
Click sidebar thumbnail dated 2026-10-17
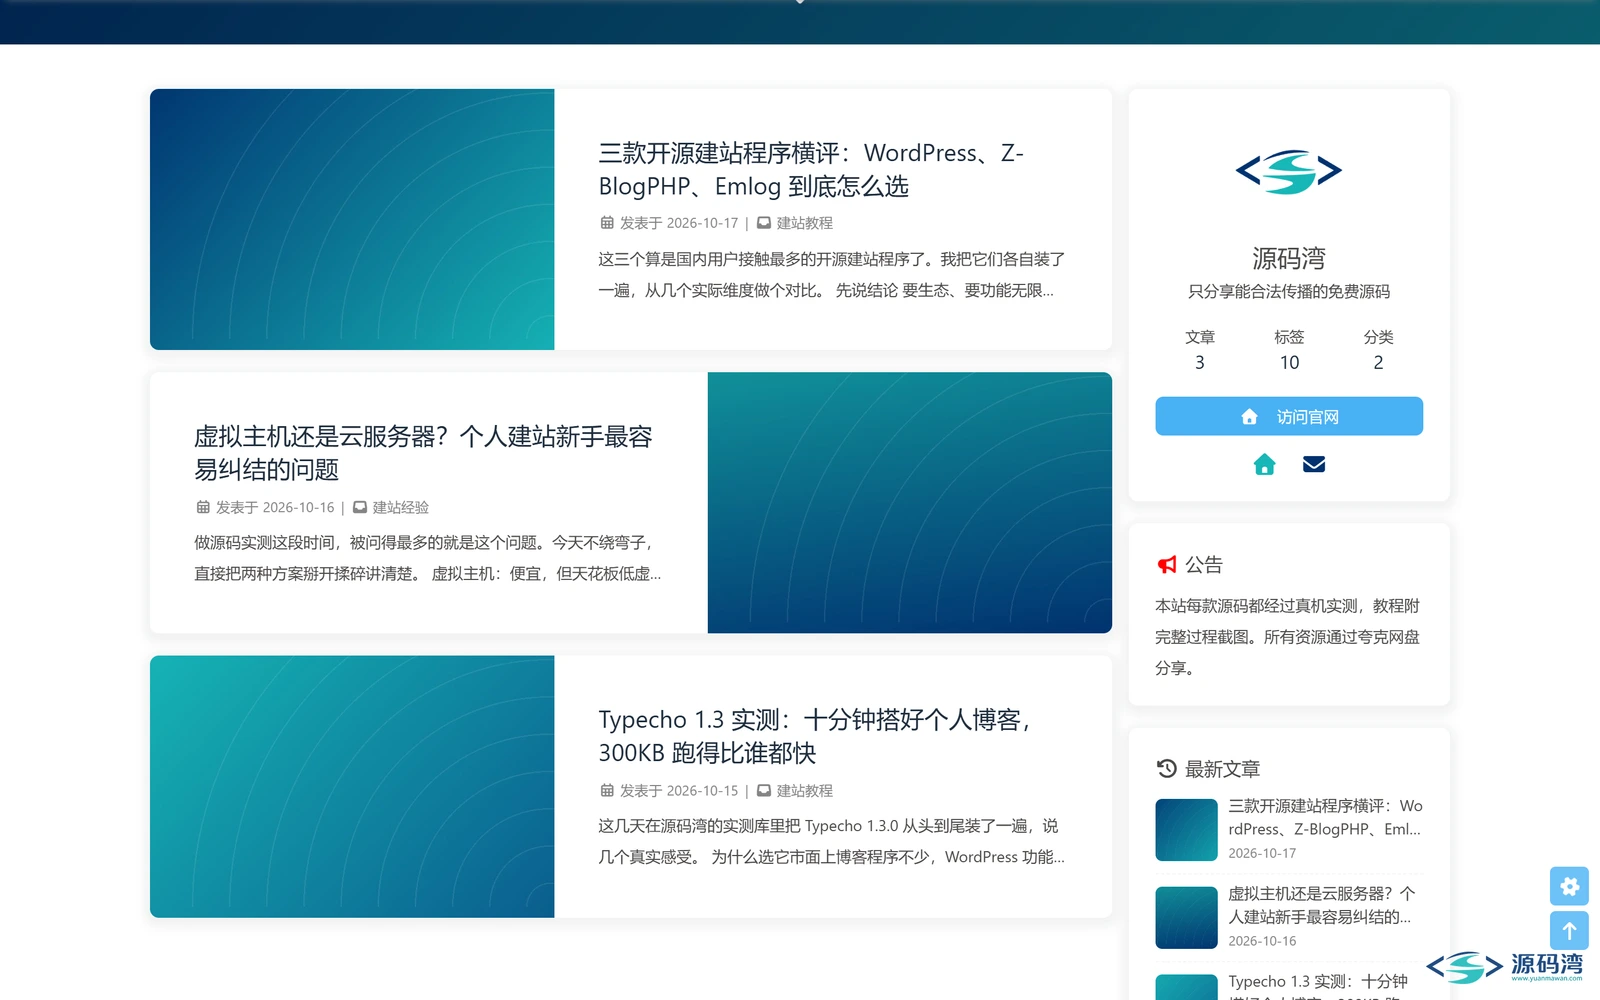point(1186,830)
